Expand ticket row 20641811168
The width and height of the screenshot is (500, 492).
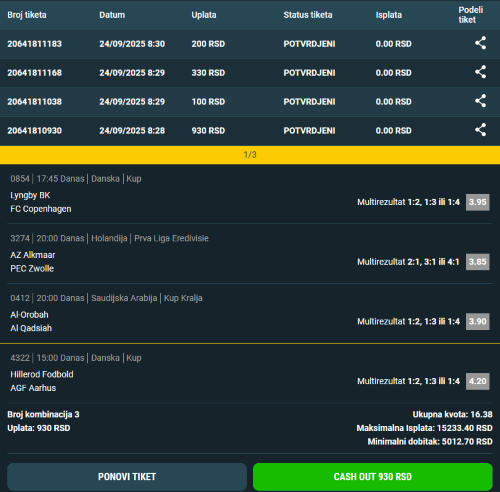click(x=250, y=73)
